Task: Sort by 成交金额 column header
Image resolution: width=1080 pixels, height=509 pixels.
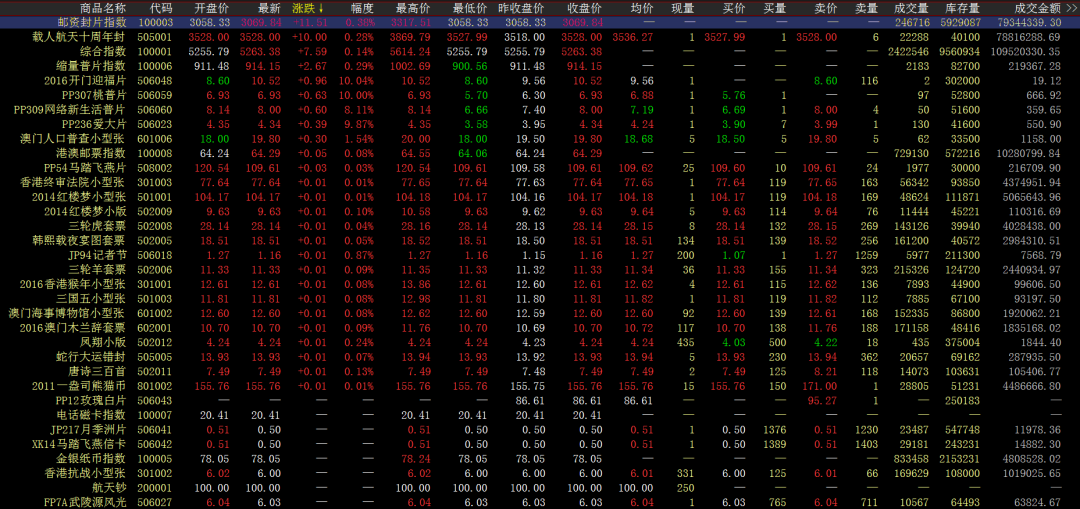Action: [1038, 8]
